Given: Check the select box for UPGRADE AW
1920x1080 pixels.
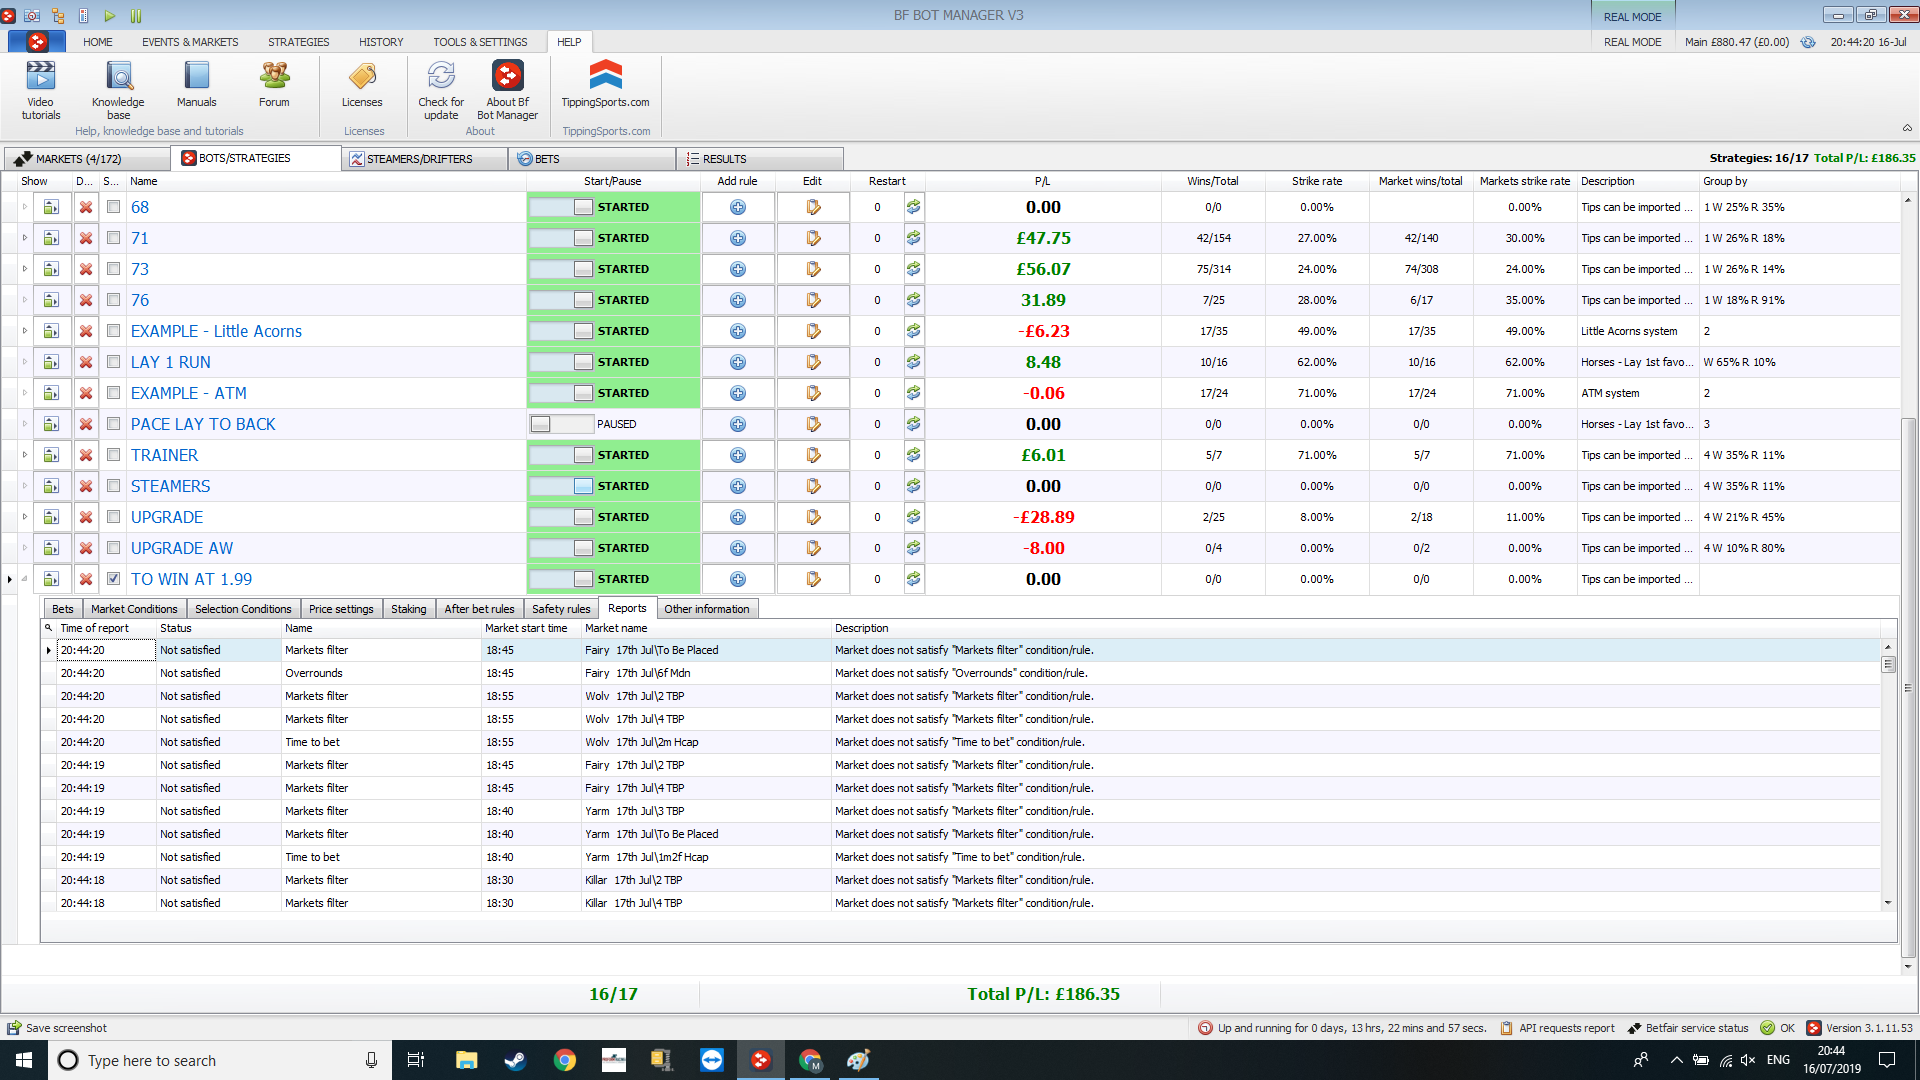Looking at the screenshot, I should click(x=113, y=548).
